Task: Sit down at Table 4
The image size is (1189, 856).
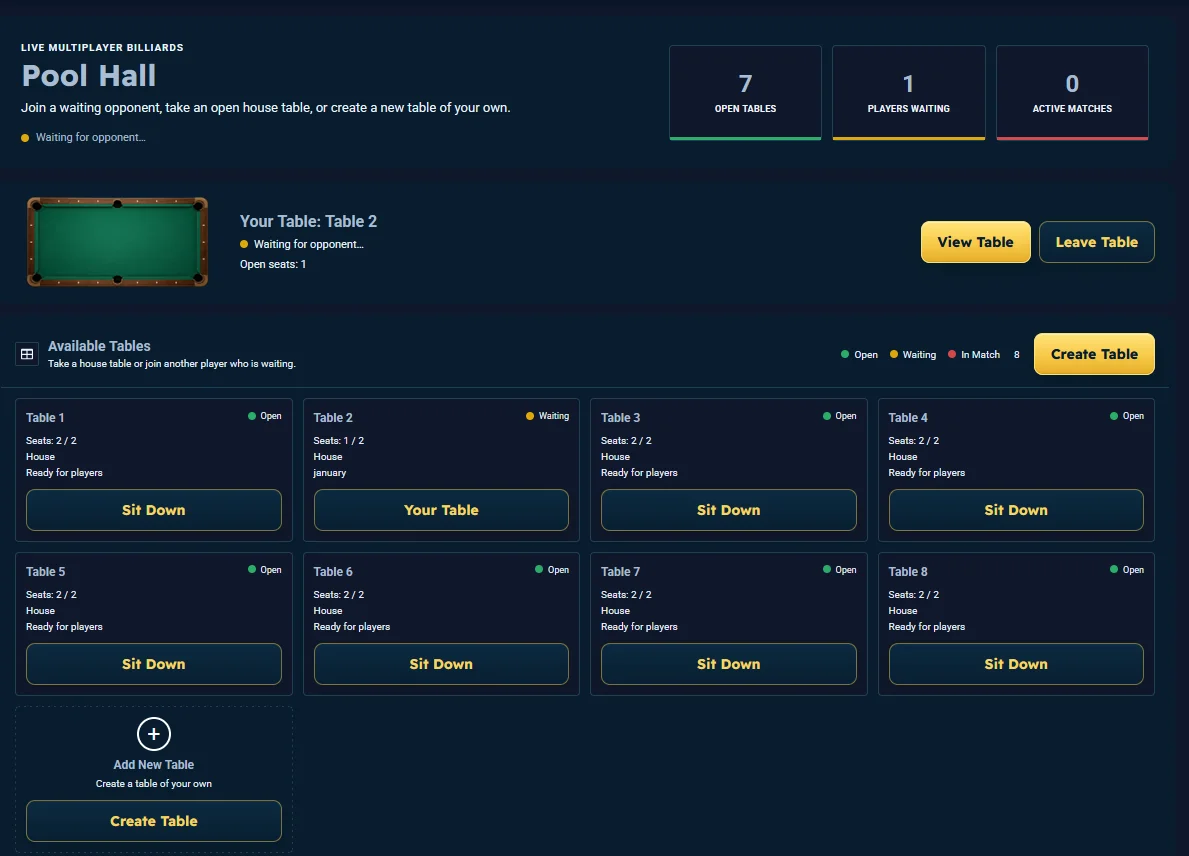Action: (x=1016, y=510)
